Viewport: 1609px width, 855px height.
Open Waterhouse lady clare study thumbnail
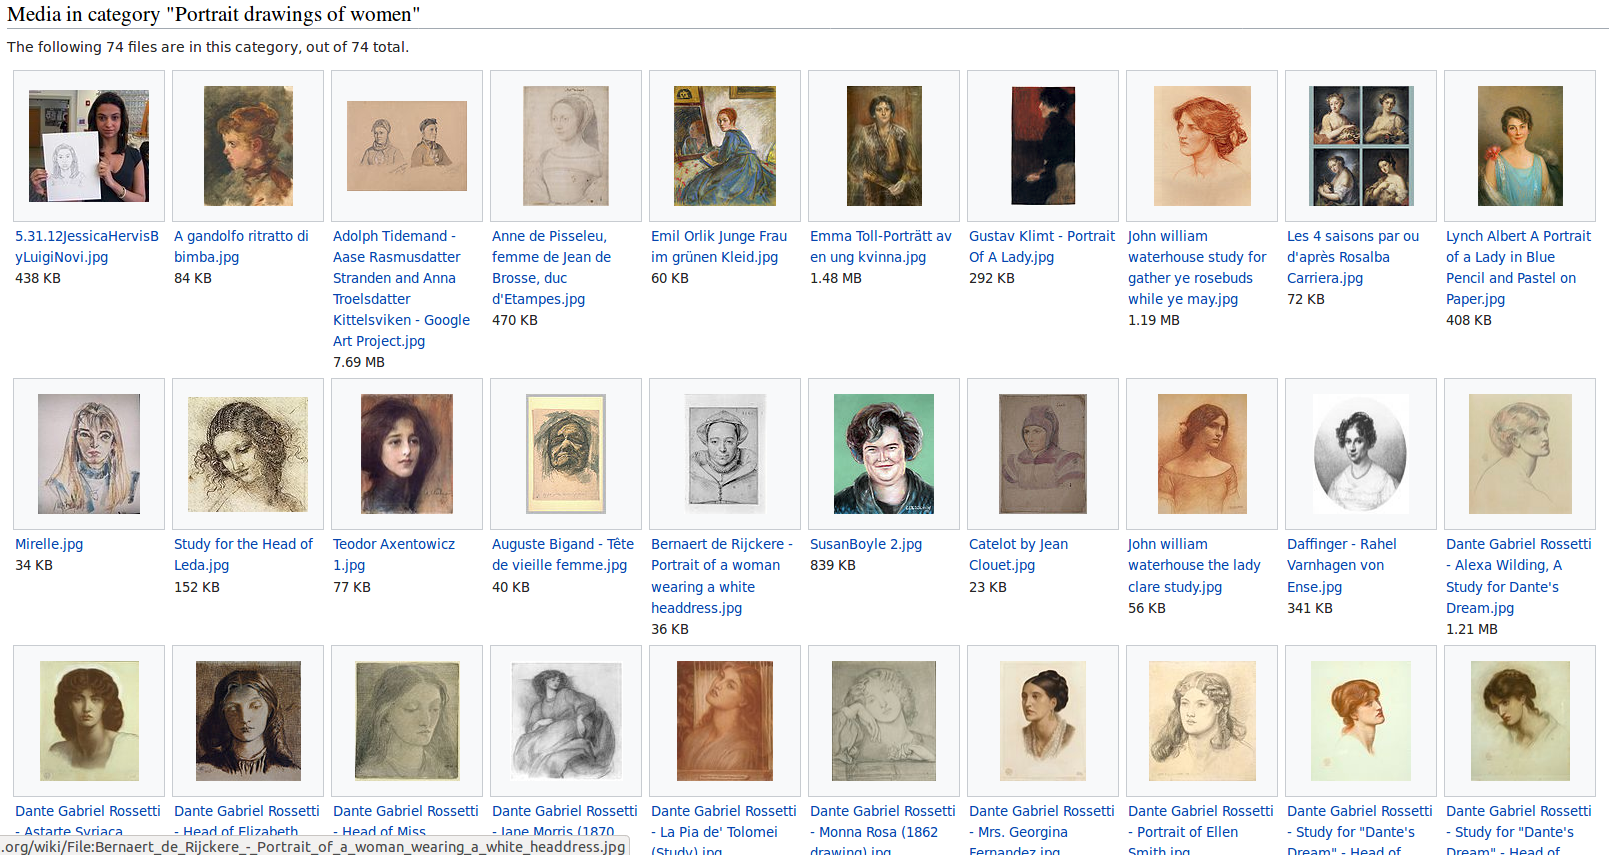(x=1202, y=454)
